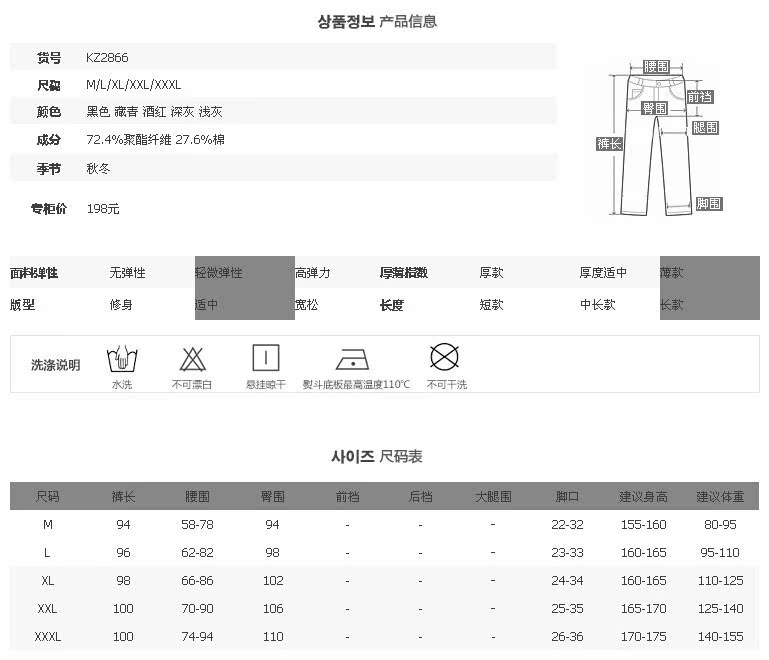The width and height of the screenshot is (769, 660).
Task: Click the 裤长 label left of pants diagram
Action: click(609, 144)
